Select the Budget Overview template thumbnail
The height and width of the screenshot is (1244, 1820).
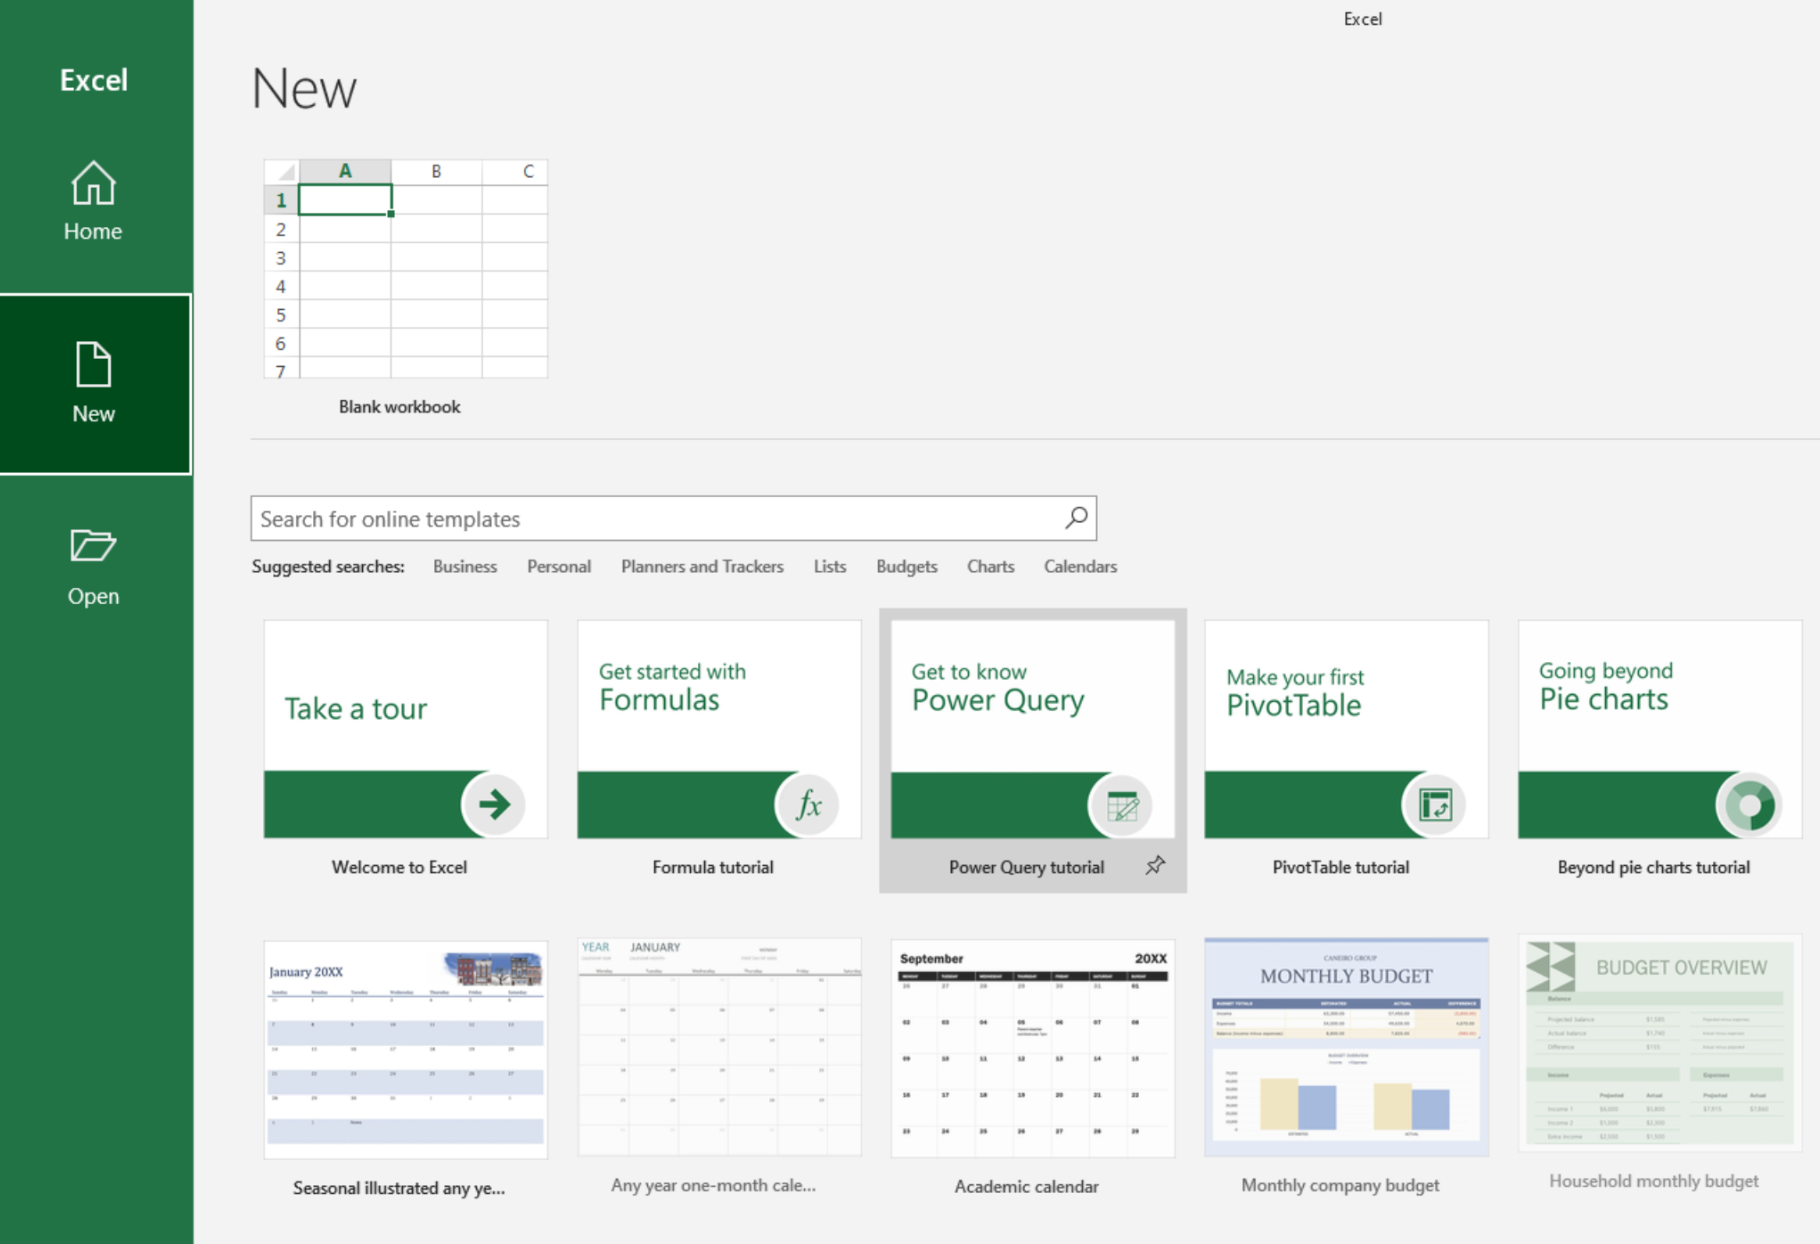click(1660, 1043)
